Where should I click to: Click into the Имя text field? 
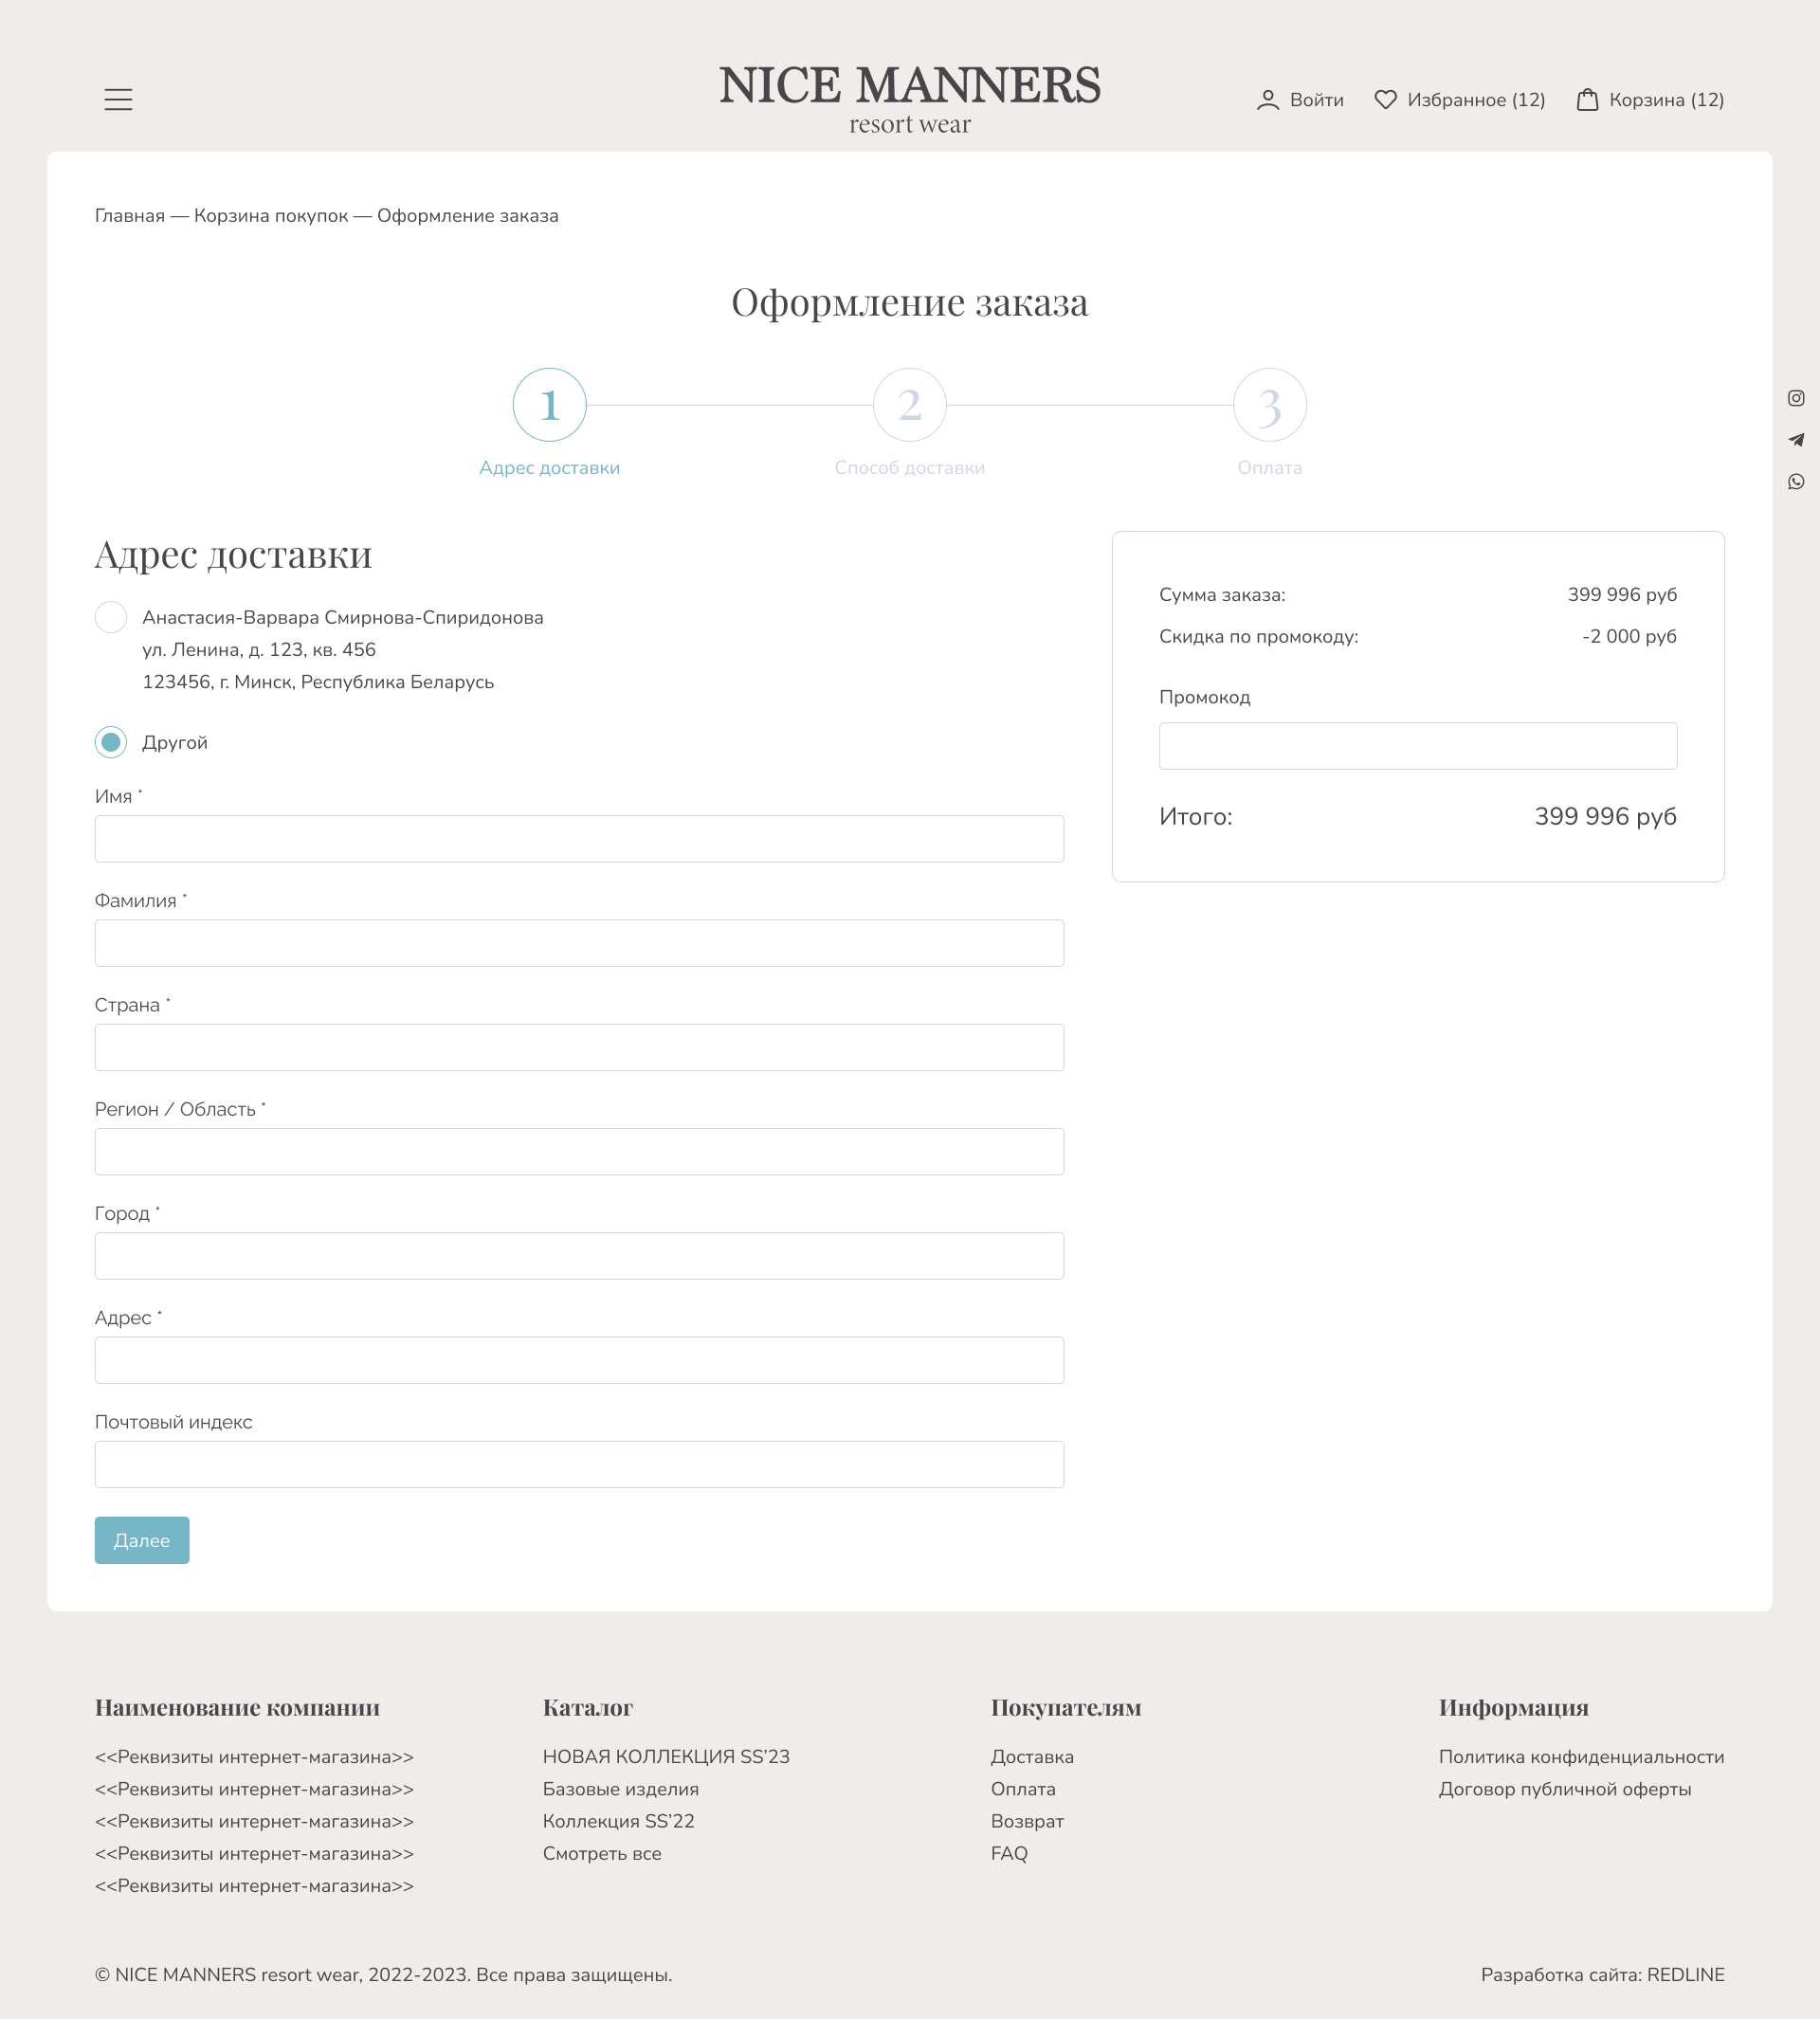coord(579,839)
